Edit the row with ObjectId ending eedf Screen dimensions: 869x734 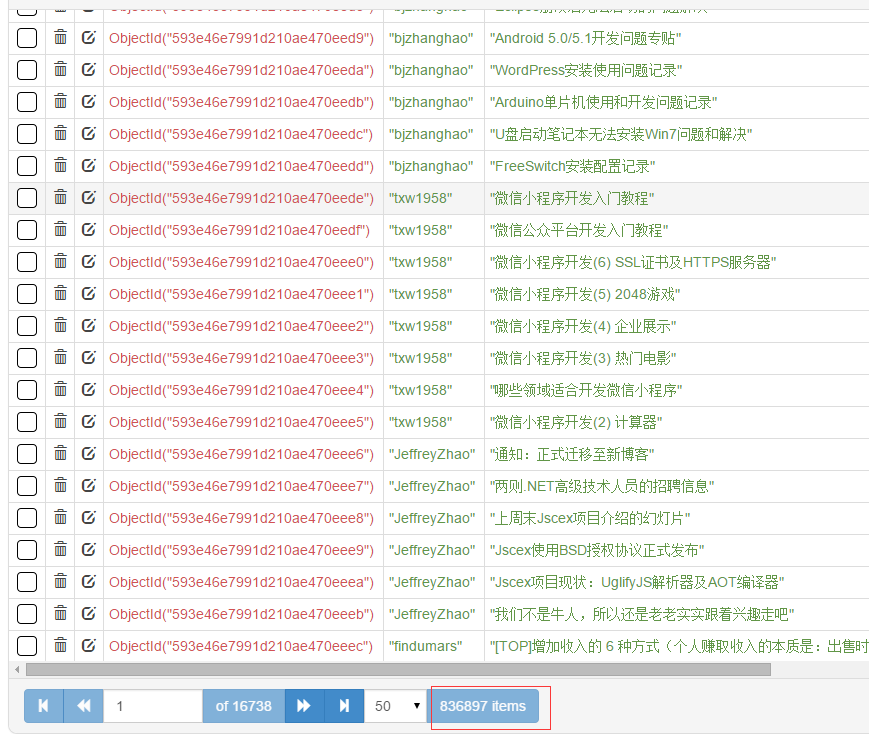89,230
